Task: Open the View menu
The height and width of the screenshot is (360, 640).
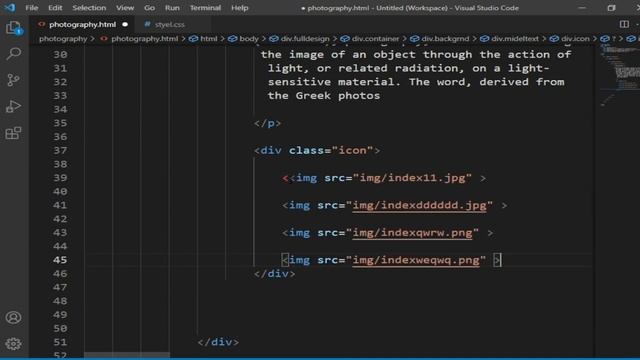Action: tap(125, 8)
